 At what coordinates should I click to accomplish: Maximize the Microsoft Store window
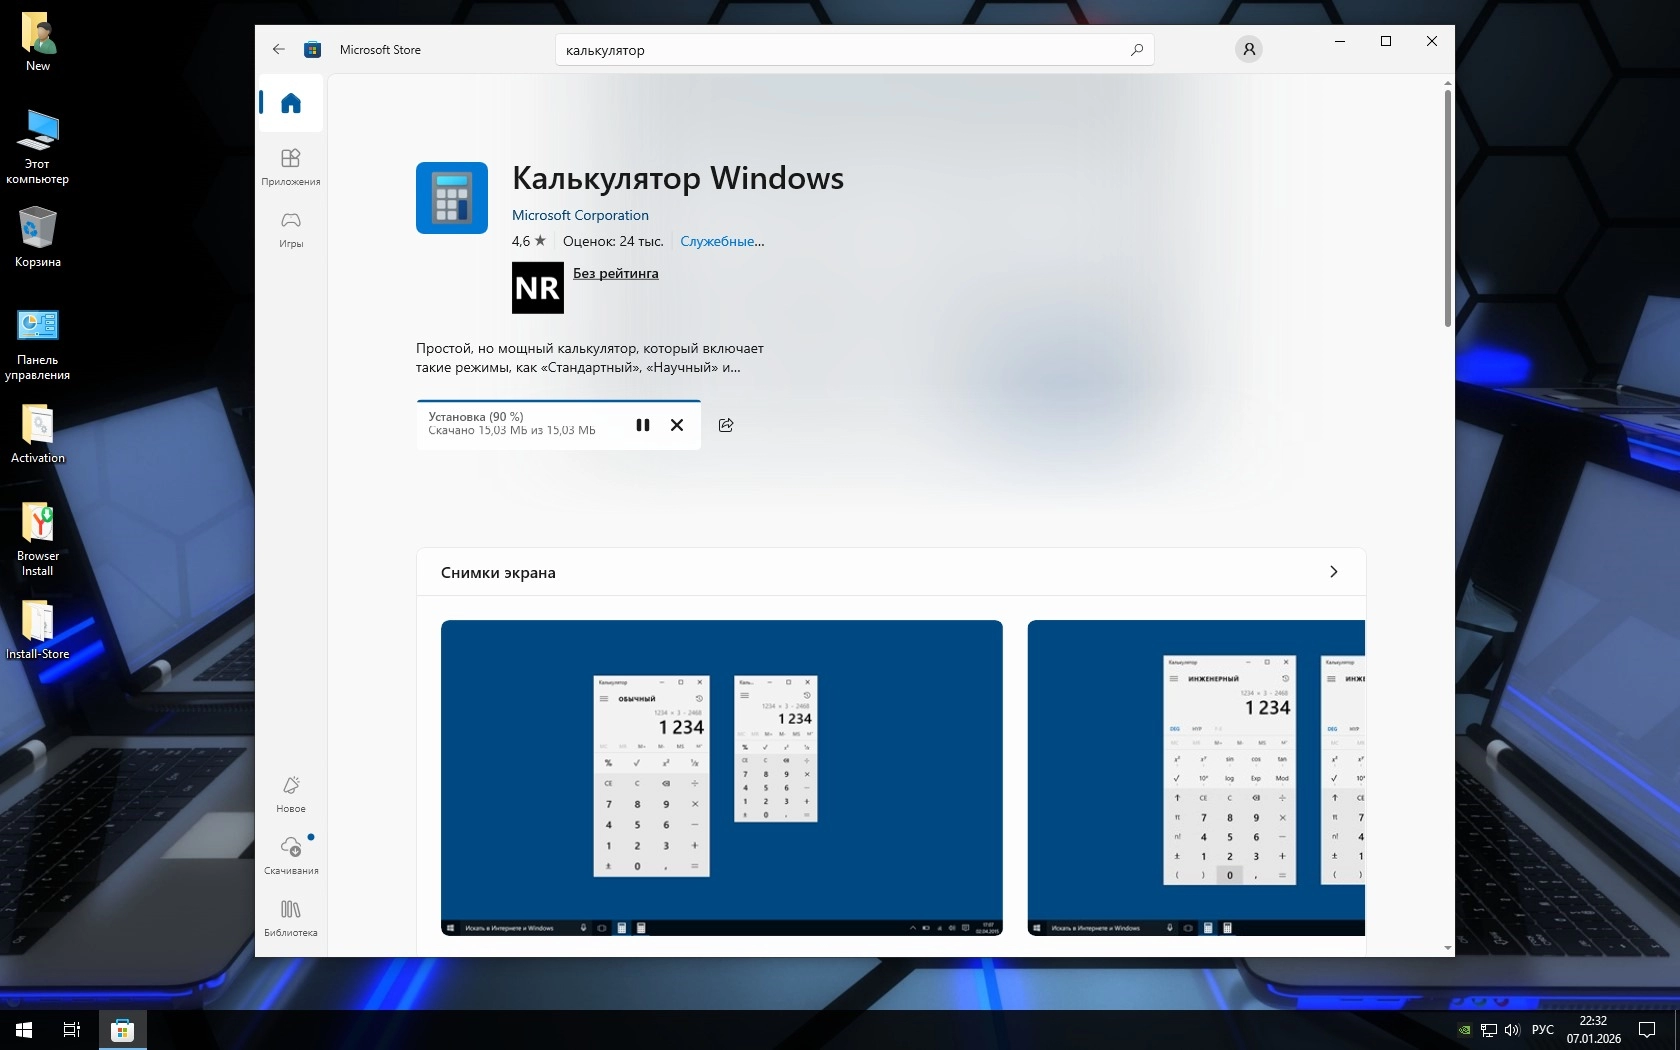point(1386,41)
